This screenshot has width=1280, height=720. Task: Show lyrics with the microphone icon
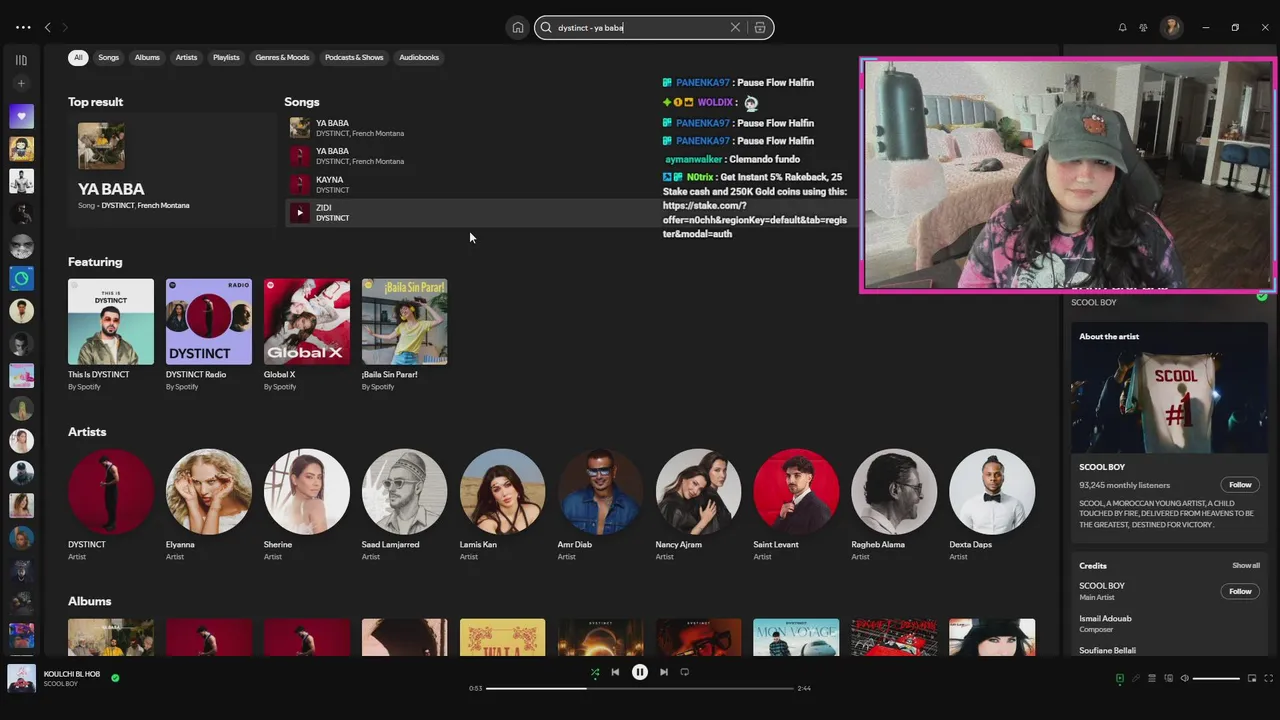[1135, 678]
